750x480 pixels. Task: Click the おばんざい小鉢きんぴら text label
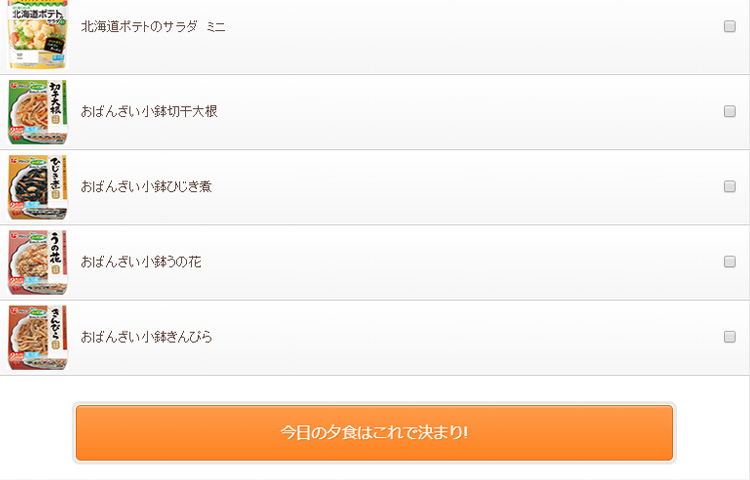(x=146, y=337)
